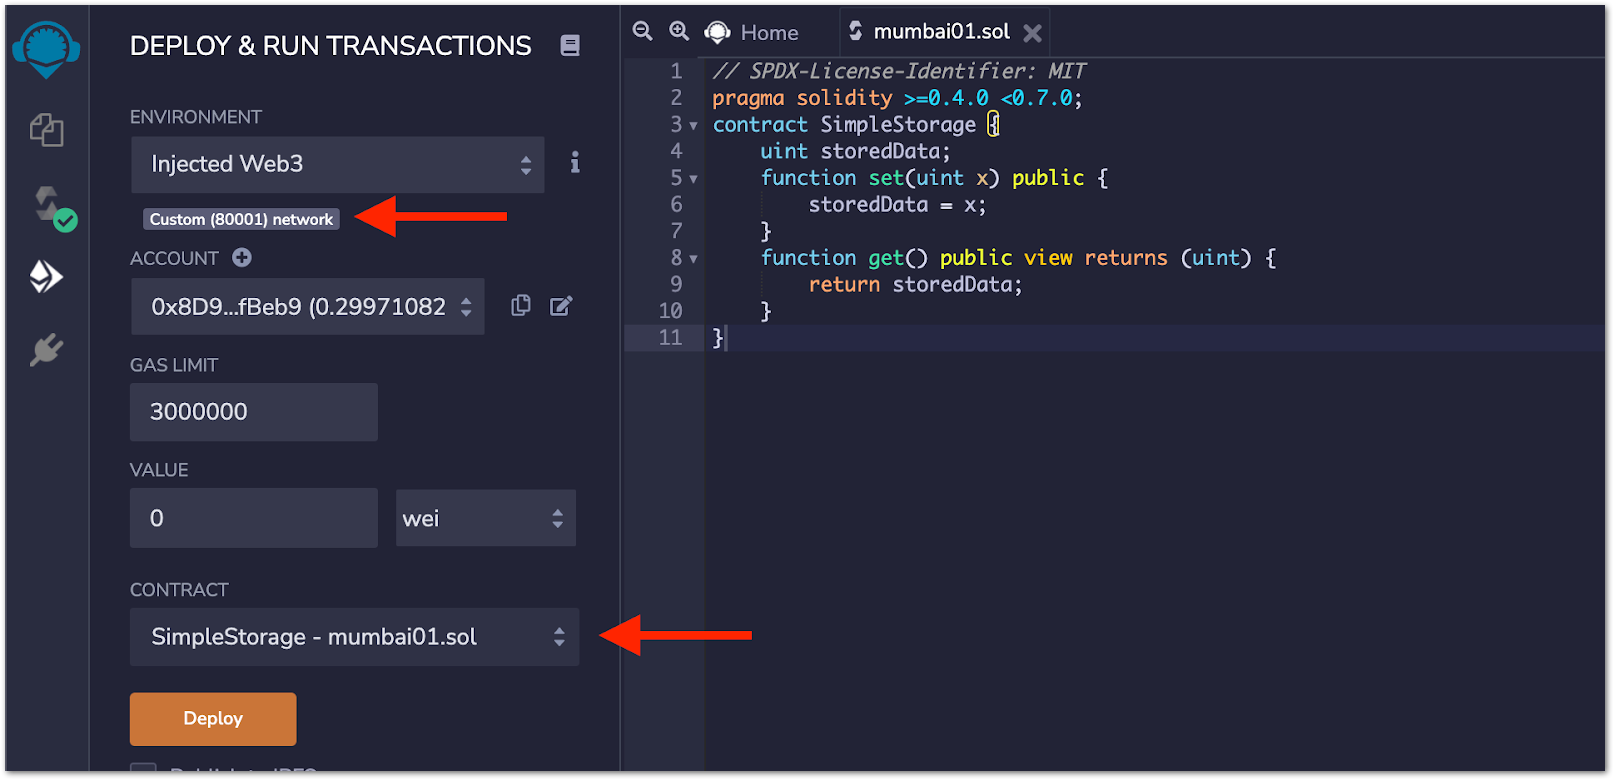1614x780 pixels.
Task: Open Deploy & Run sidebar icon
Action: click(x=46, y=277)
